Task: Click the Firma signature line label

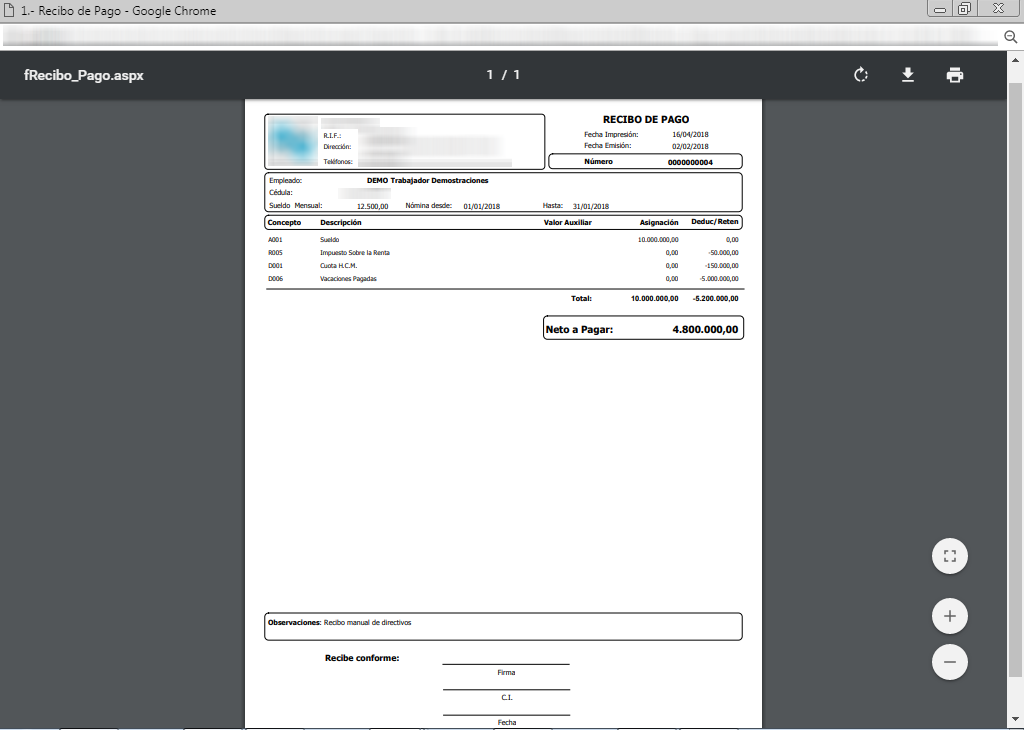Action: click(506, 673)
